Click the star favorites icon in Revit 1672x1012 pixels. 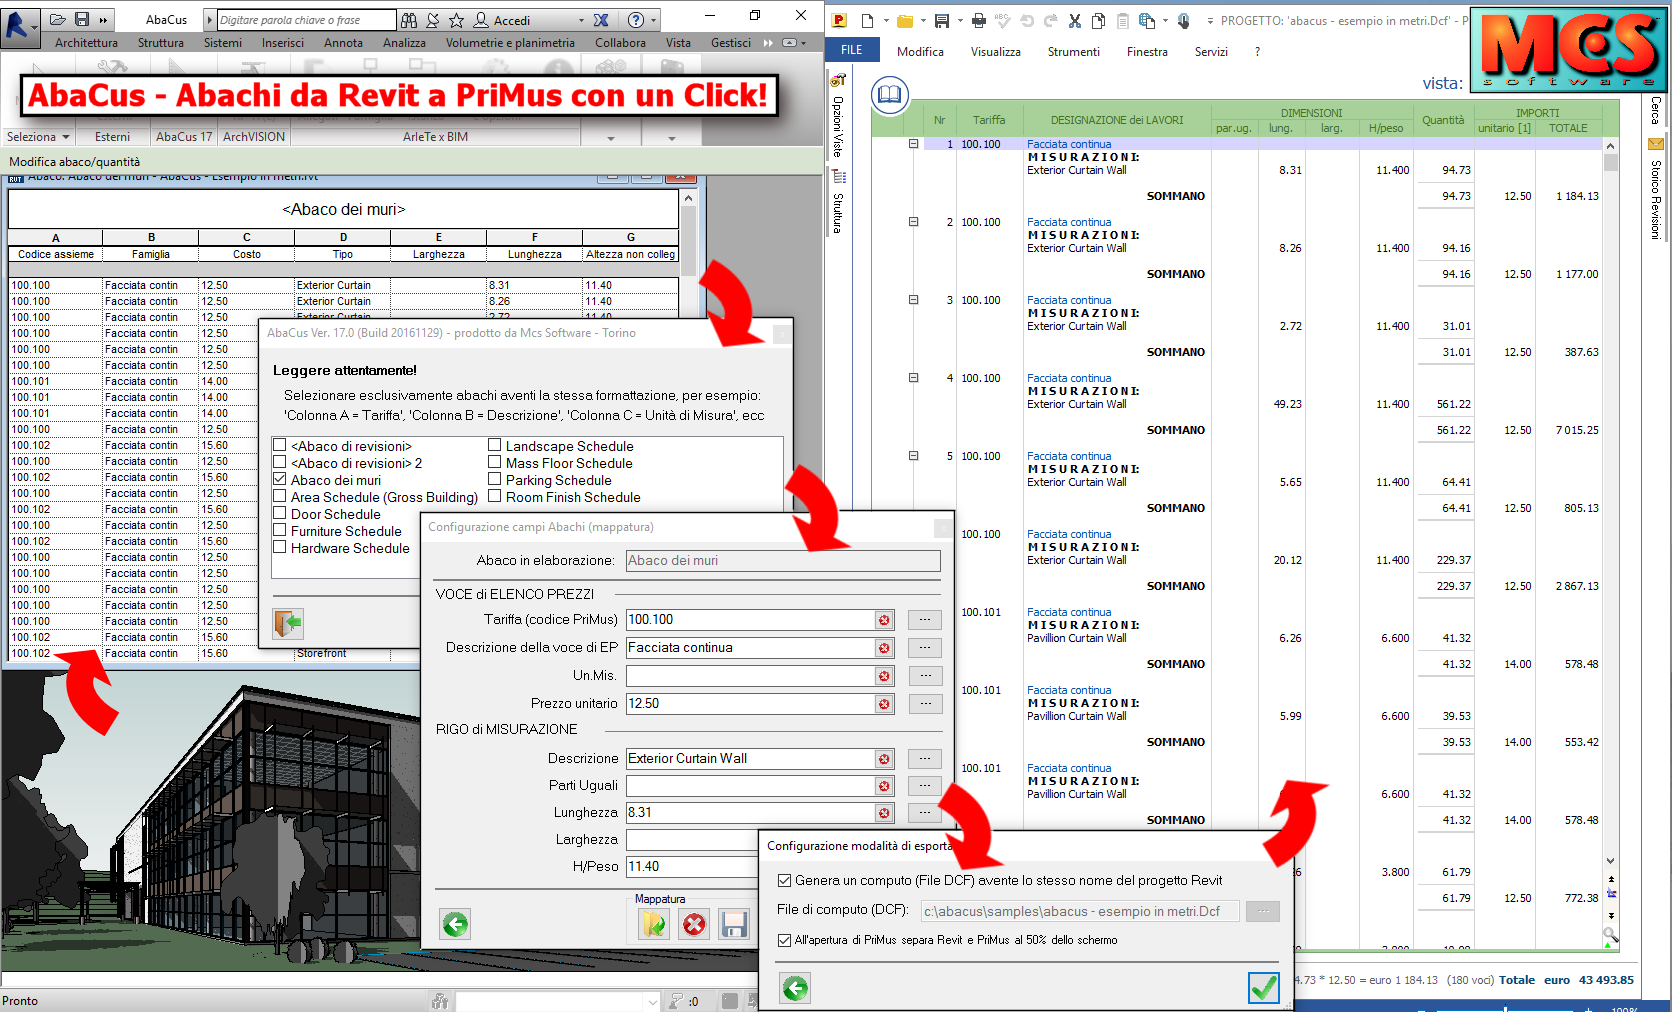456,20
